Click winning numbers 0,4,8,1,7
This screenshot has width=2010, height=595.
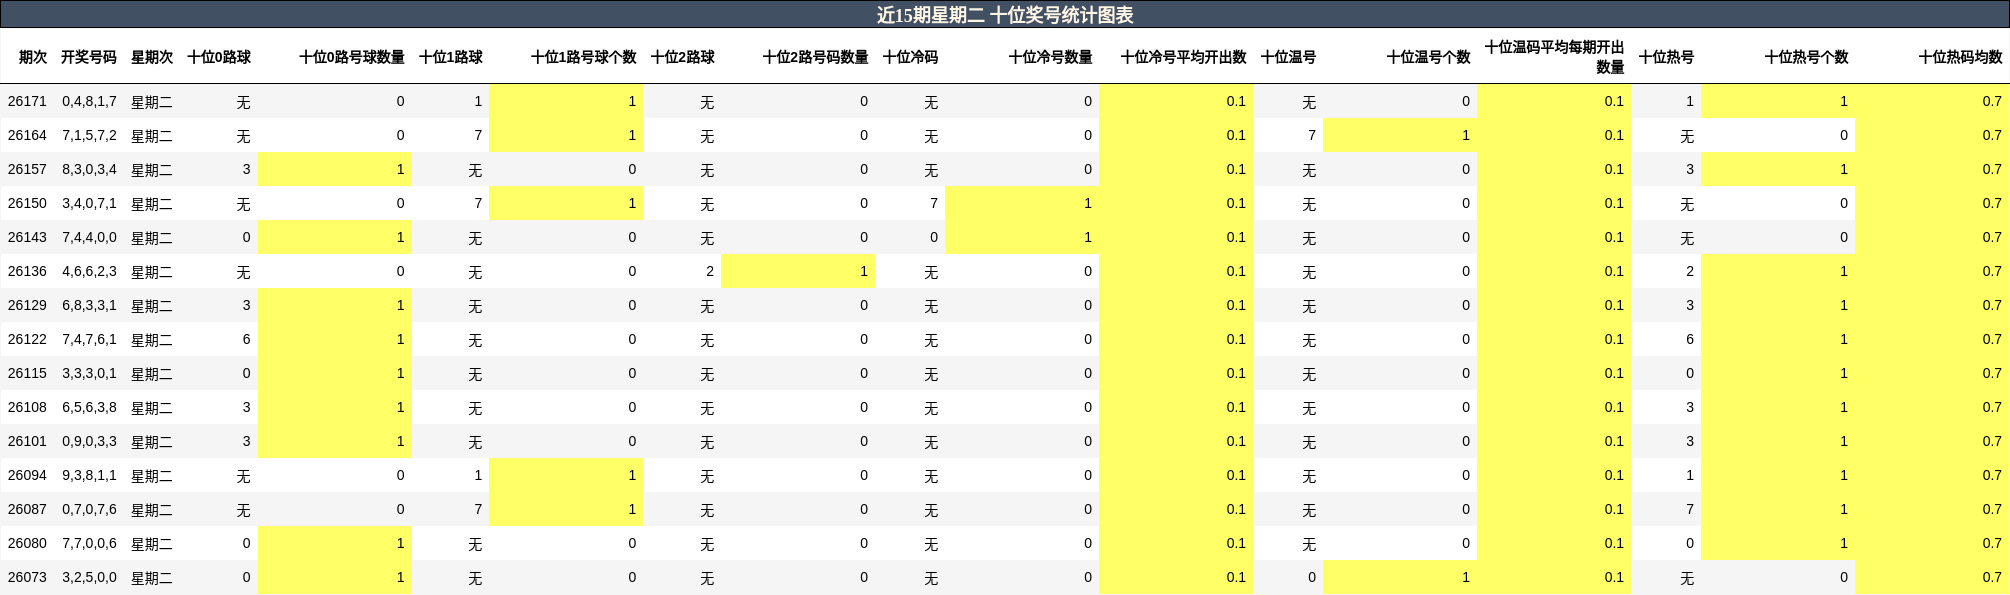(89, 101)
